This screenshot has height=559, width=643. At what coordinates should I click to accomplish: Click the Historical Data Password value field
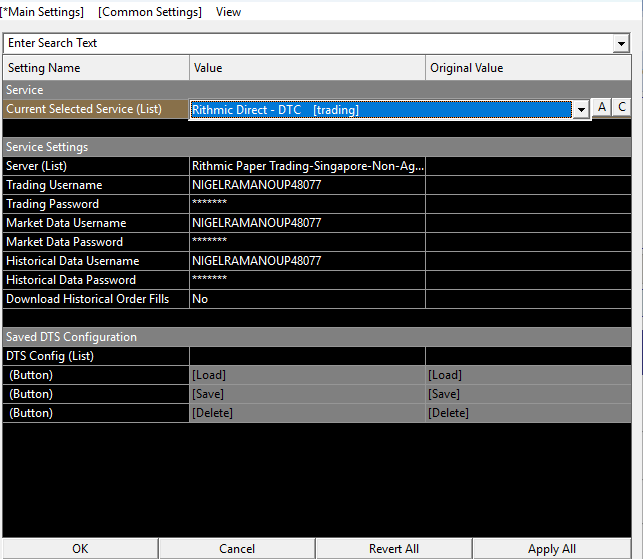click(308, 280)
